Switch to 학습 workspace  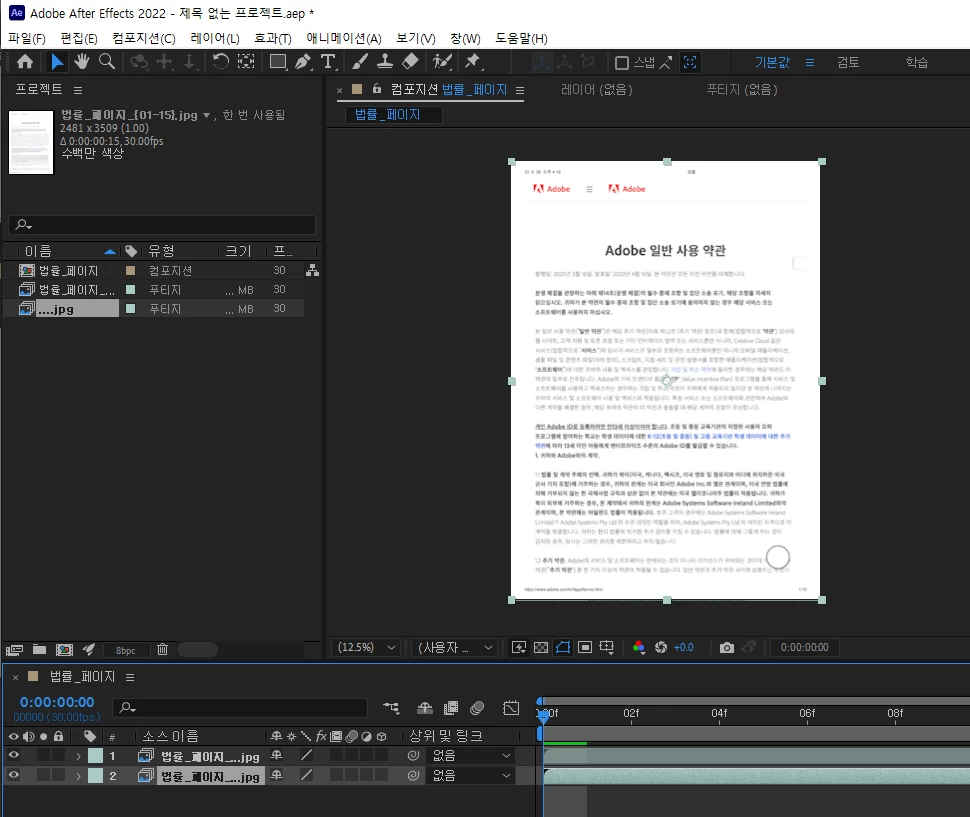[917, 62]
